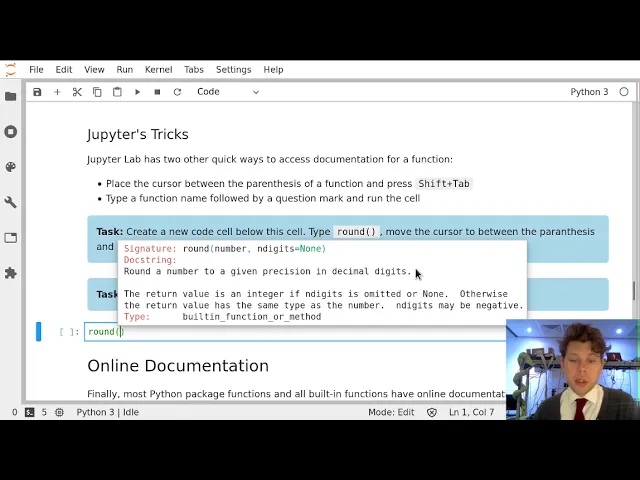Click the Shift+Tab inline code text
The image size is (640, 480).
444,184
